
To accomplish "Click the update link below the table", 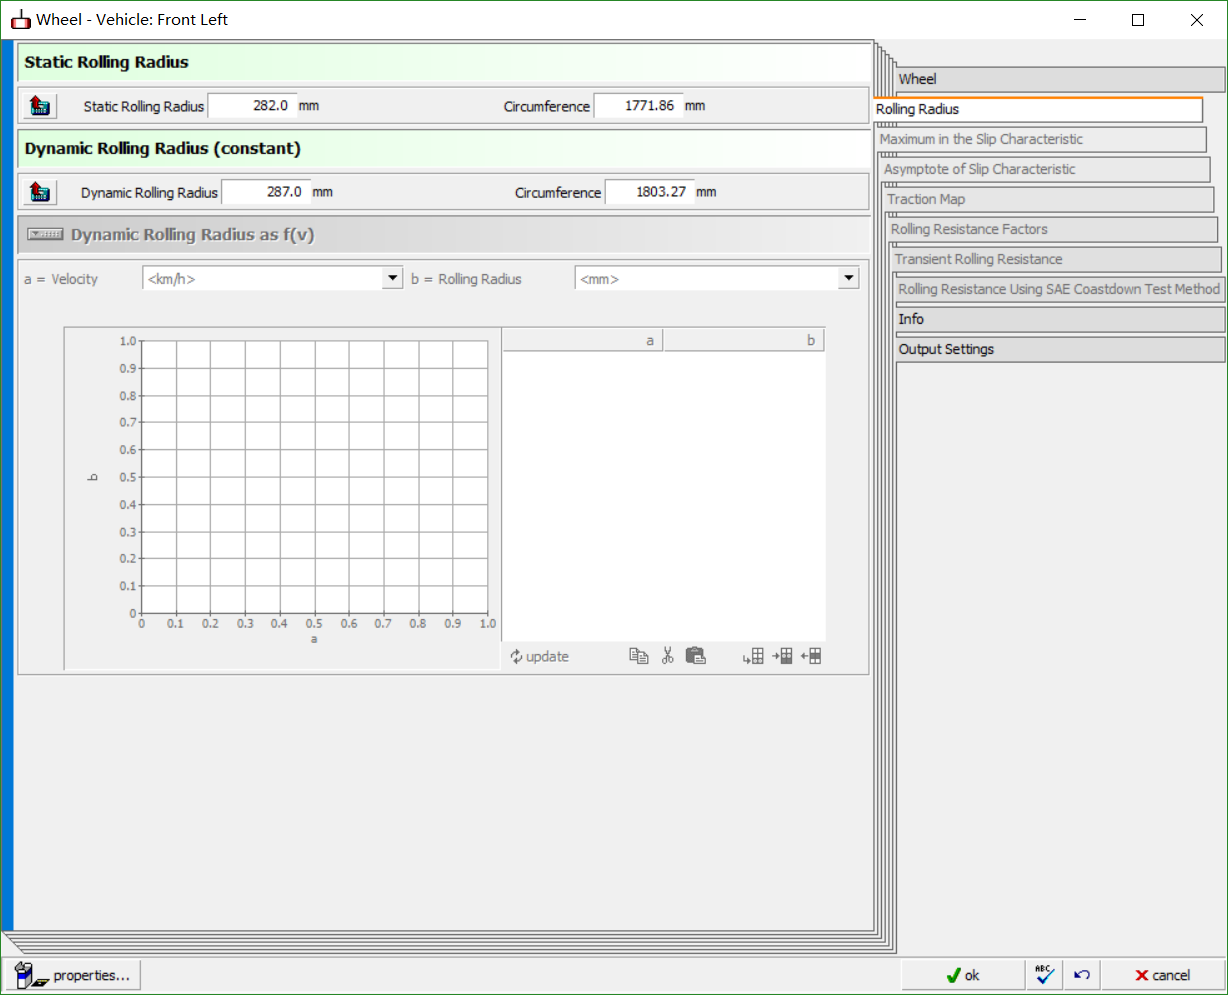I will pos(539,656).
